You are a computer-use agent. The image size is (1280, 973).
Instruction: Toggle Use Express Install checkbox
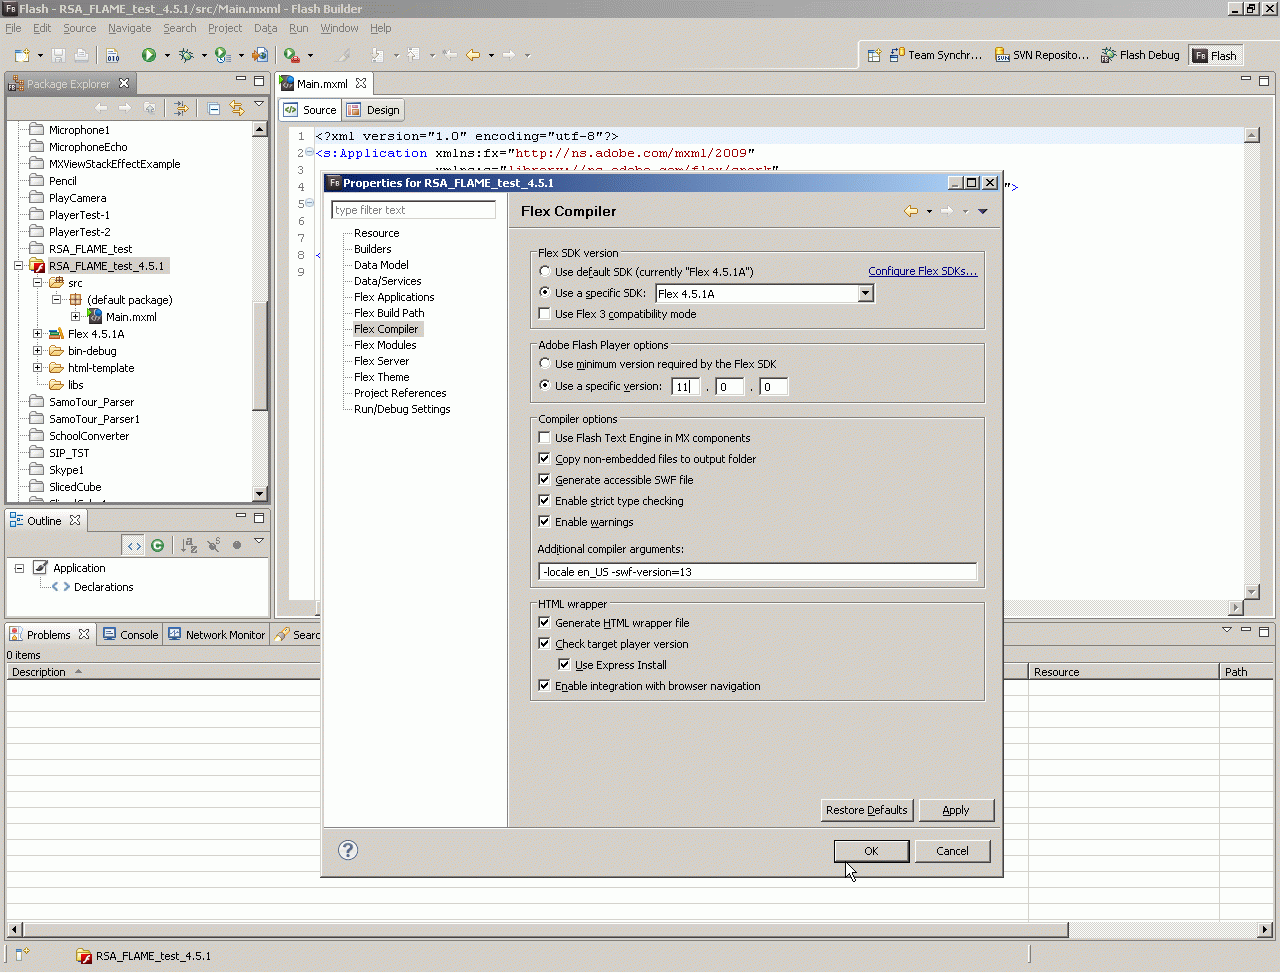565,665
